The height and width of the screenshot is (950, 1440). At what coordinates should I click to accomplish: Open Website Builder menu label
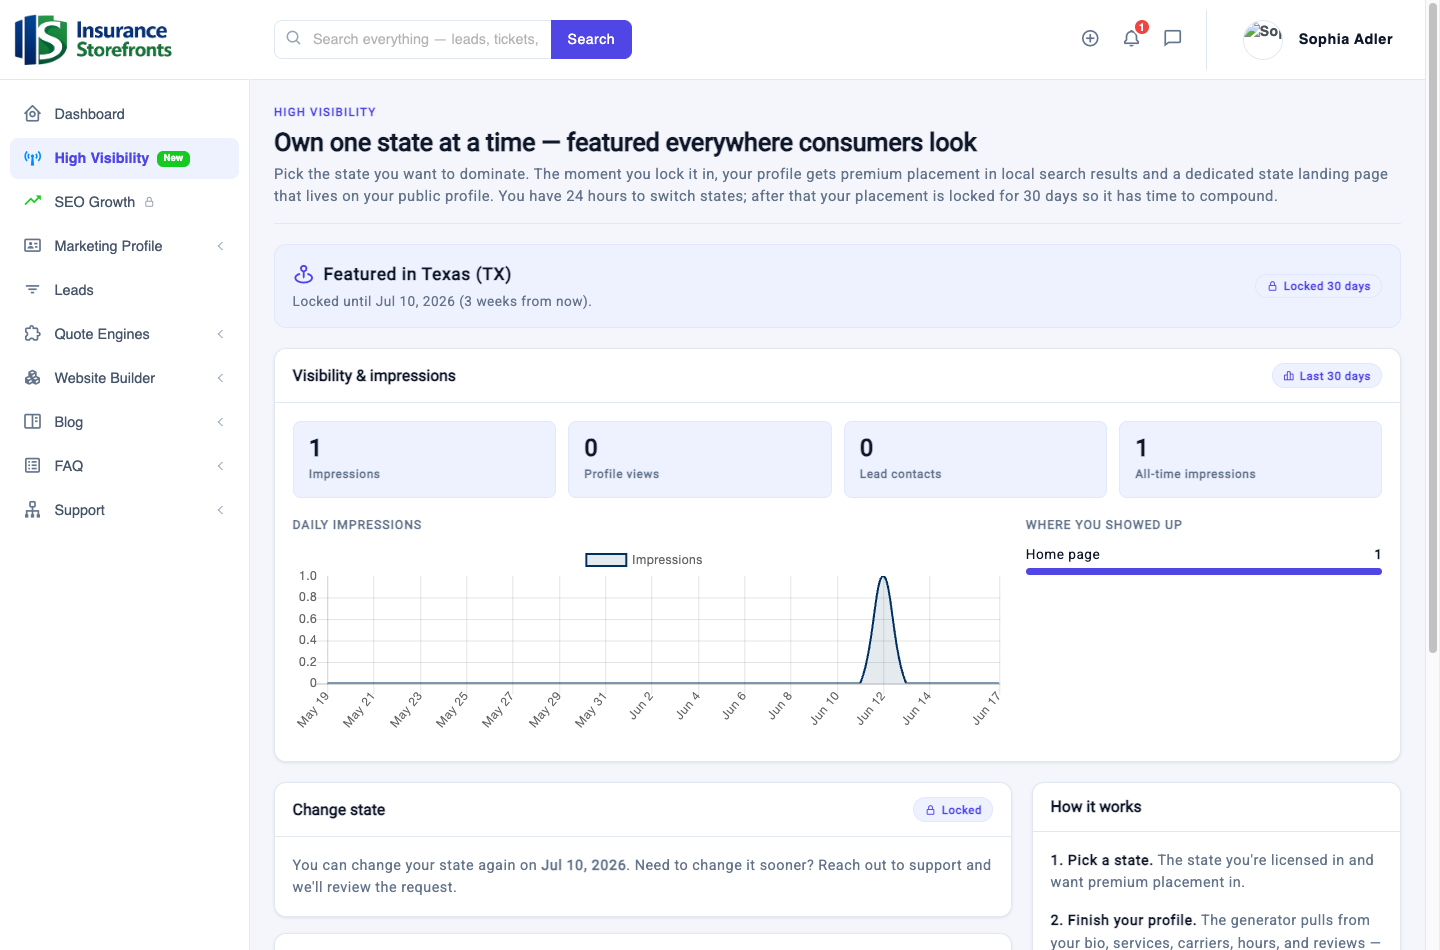point(105,378)
